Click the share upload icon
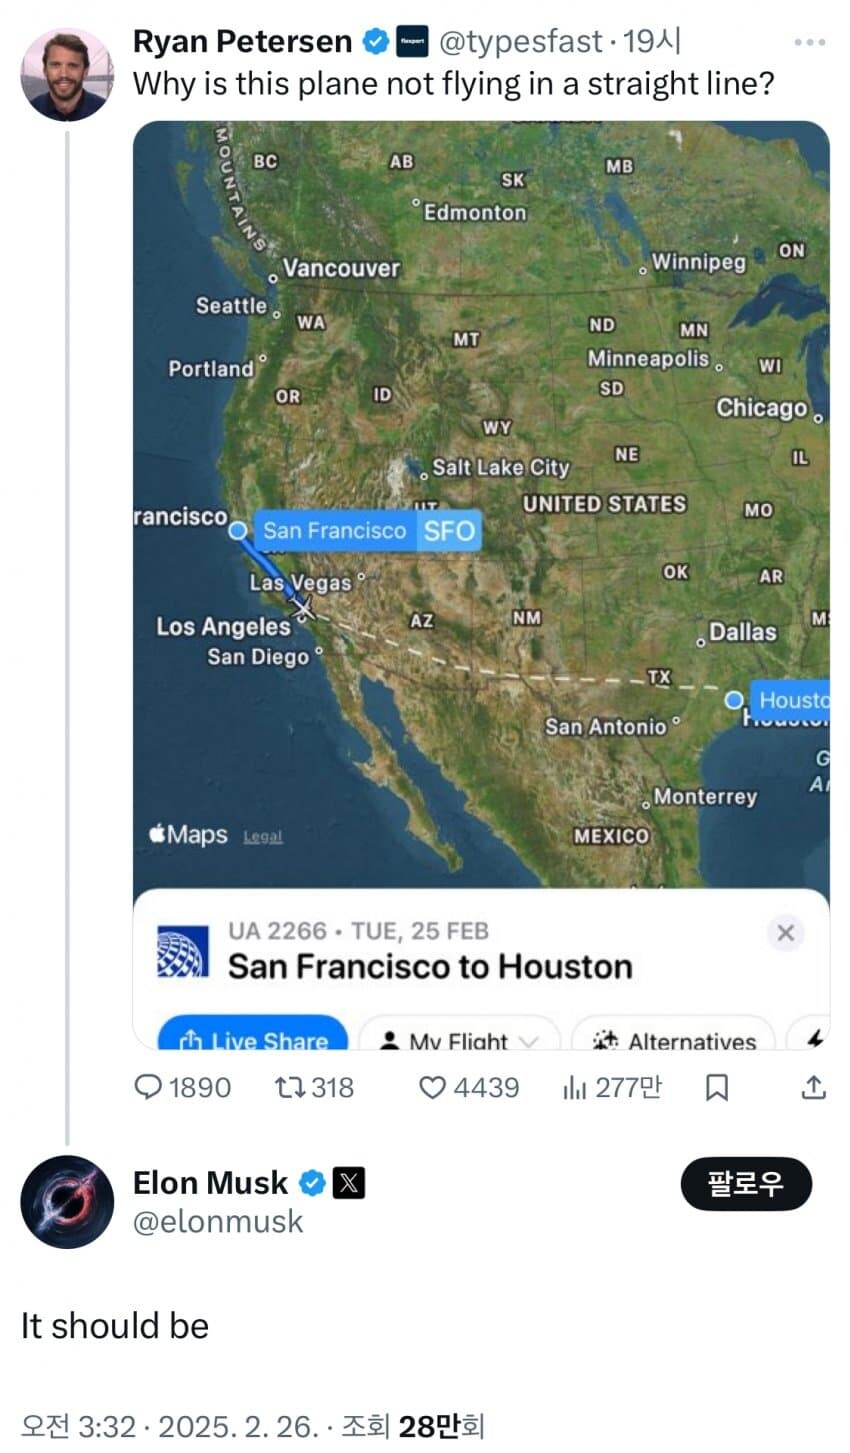 click(x=814, y=1087)
